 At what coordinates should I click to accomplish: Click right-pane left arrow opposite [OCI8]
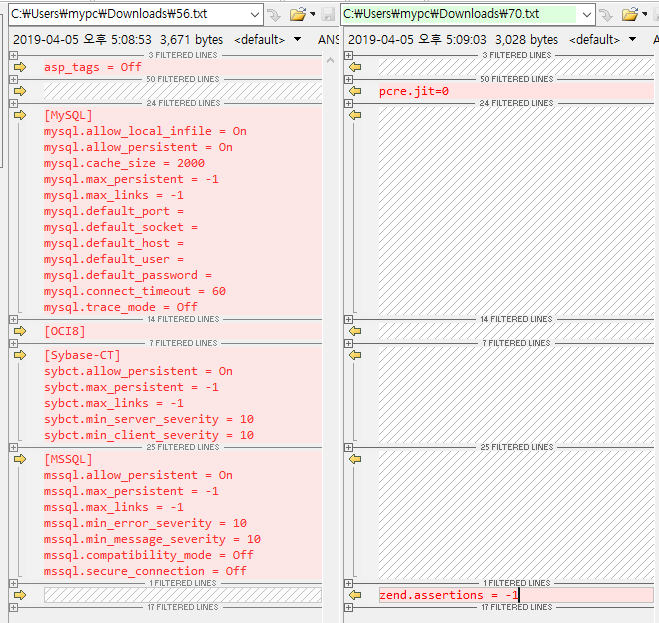355,331
